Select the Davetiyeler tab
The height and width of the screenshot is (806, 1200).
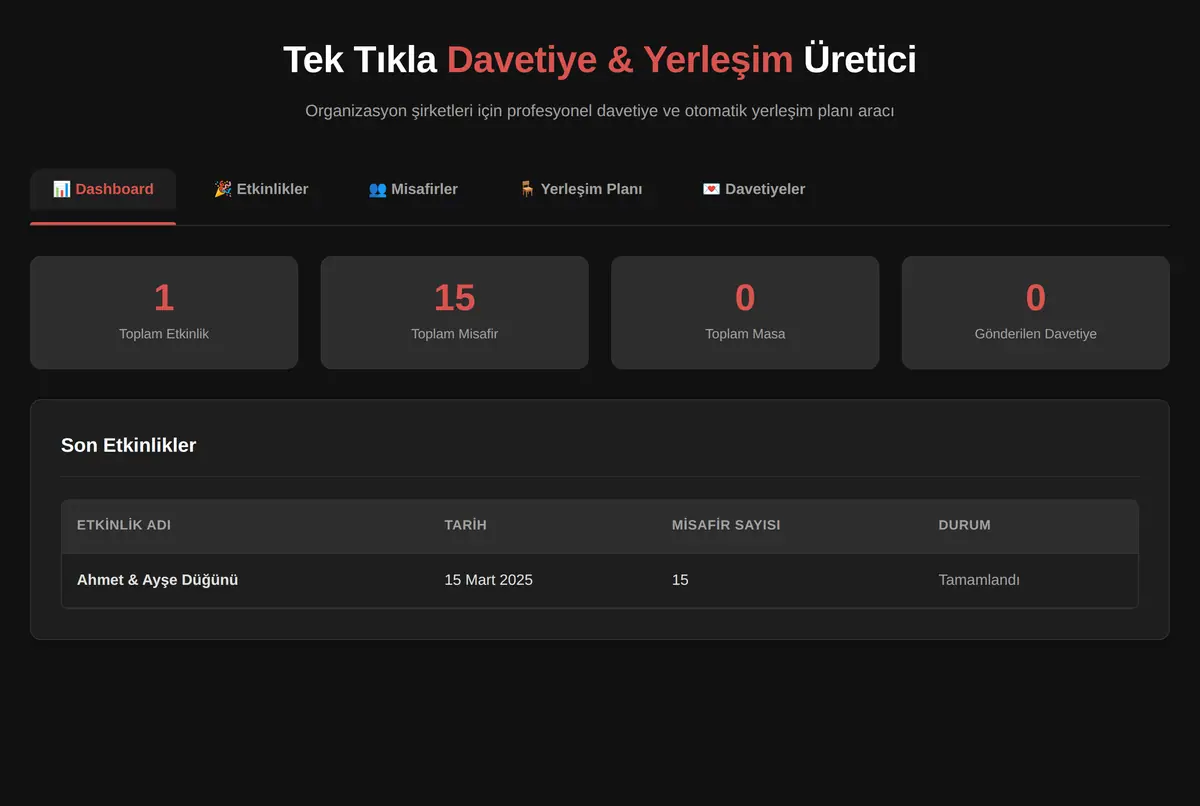[754, 189]
